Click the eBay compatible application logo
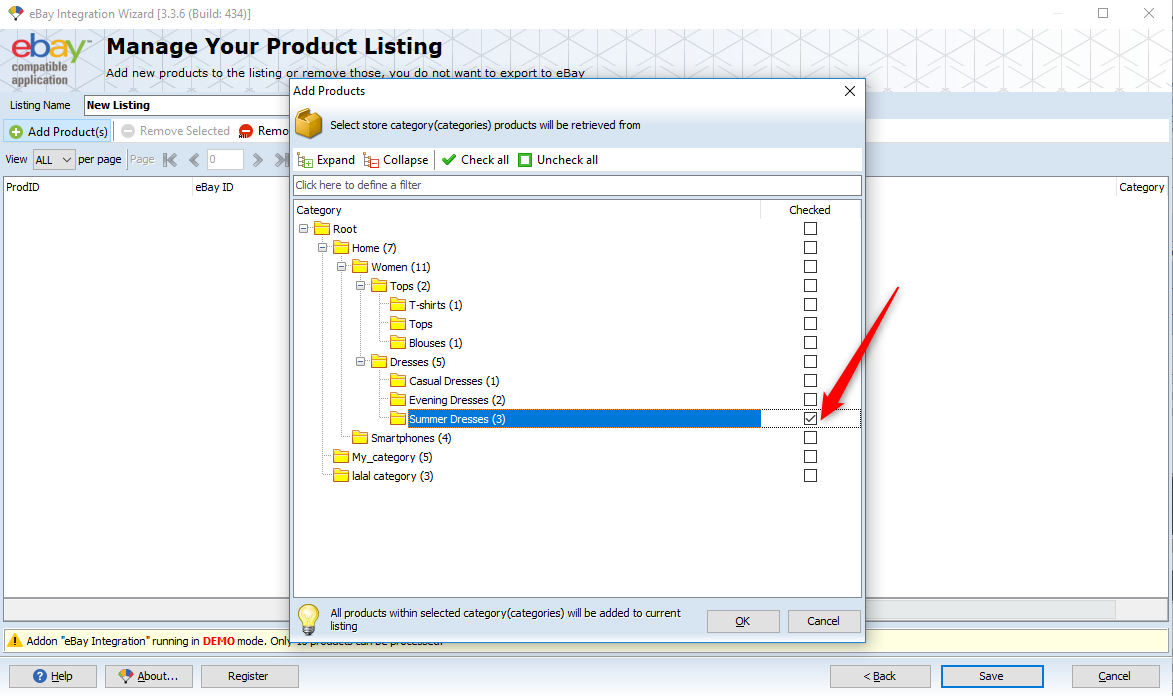The width and height of the screenshot is (1173, 696). point(49,60)
